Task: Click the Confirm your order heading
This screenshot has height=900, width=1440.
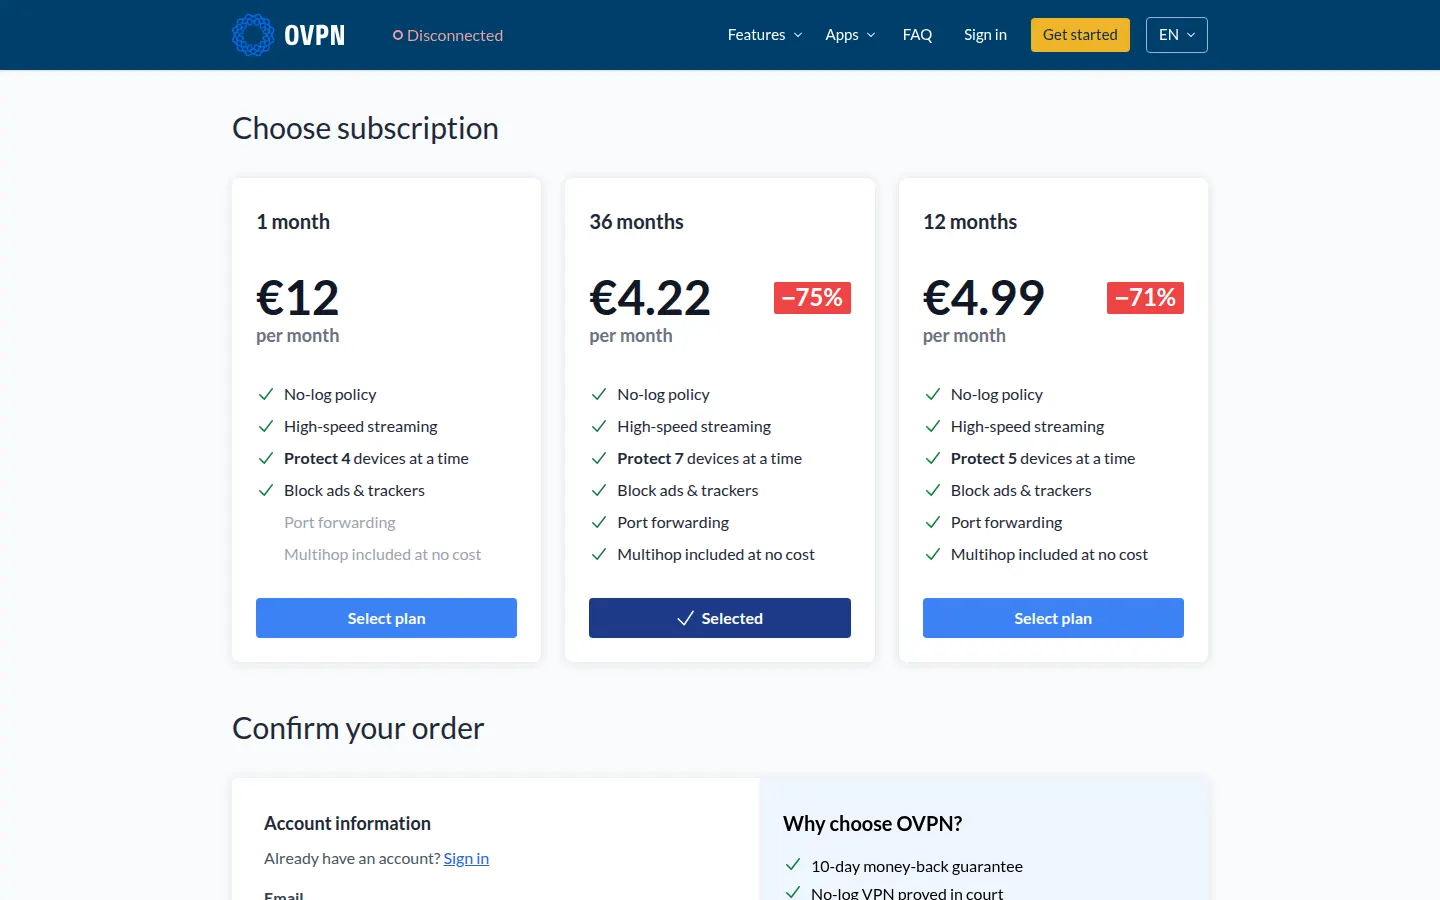Action: click(358, 729)
